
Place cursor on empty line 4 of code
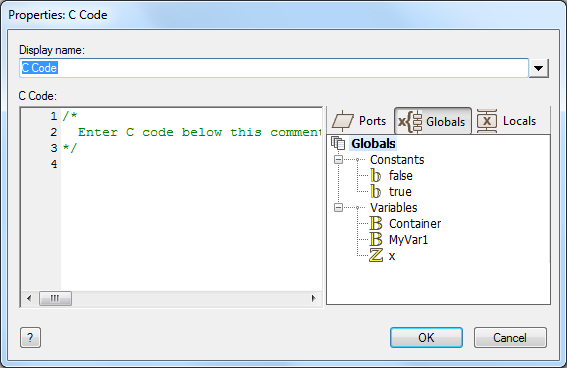pos(192,164)
